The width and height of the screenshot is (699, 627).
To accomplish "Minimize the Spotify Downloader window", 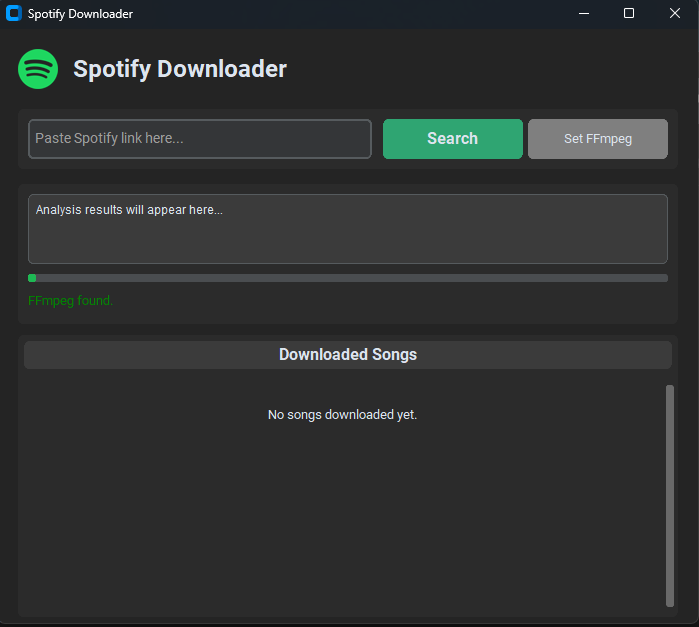I will [x=584, y=13].
